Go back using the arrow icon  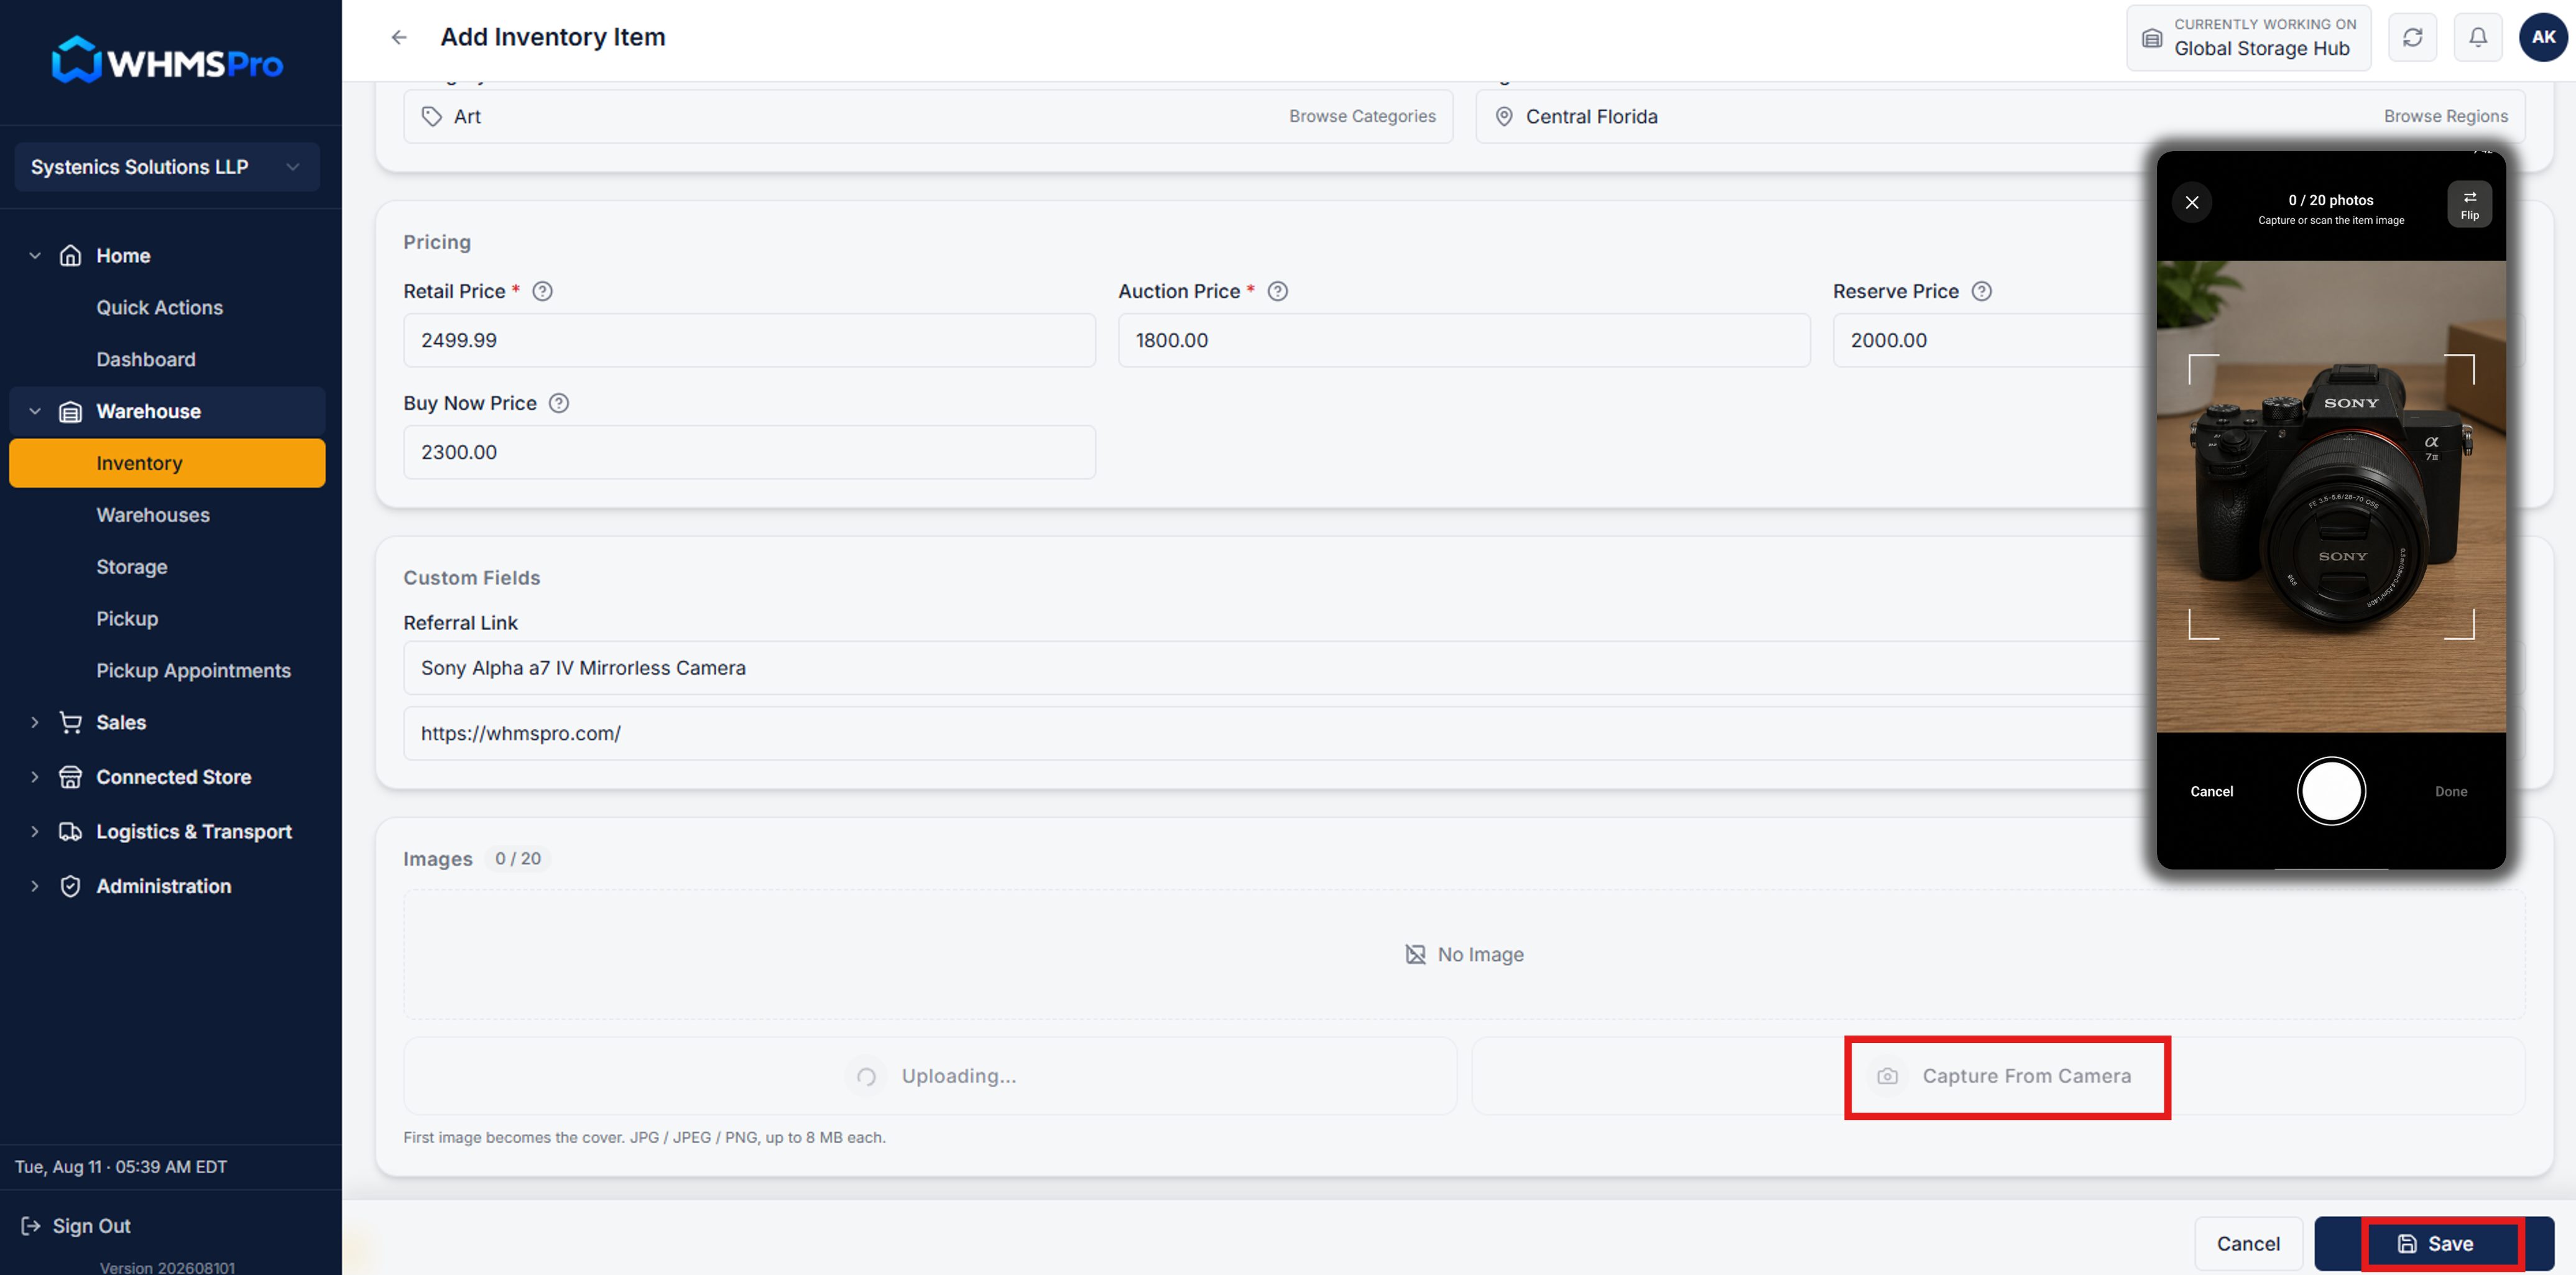click(x=399, y=37)
